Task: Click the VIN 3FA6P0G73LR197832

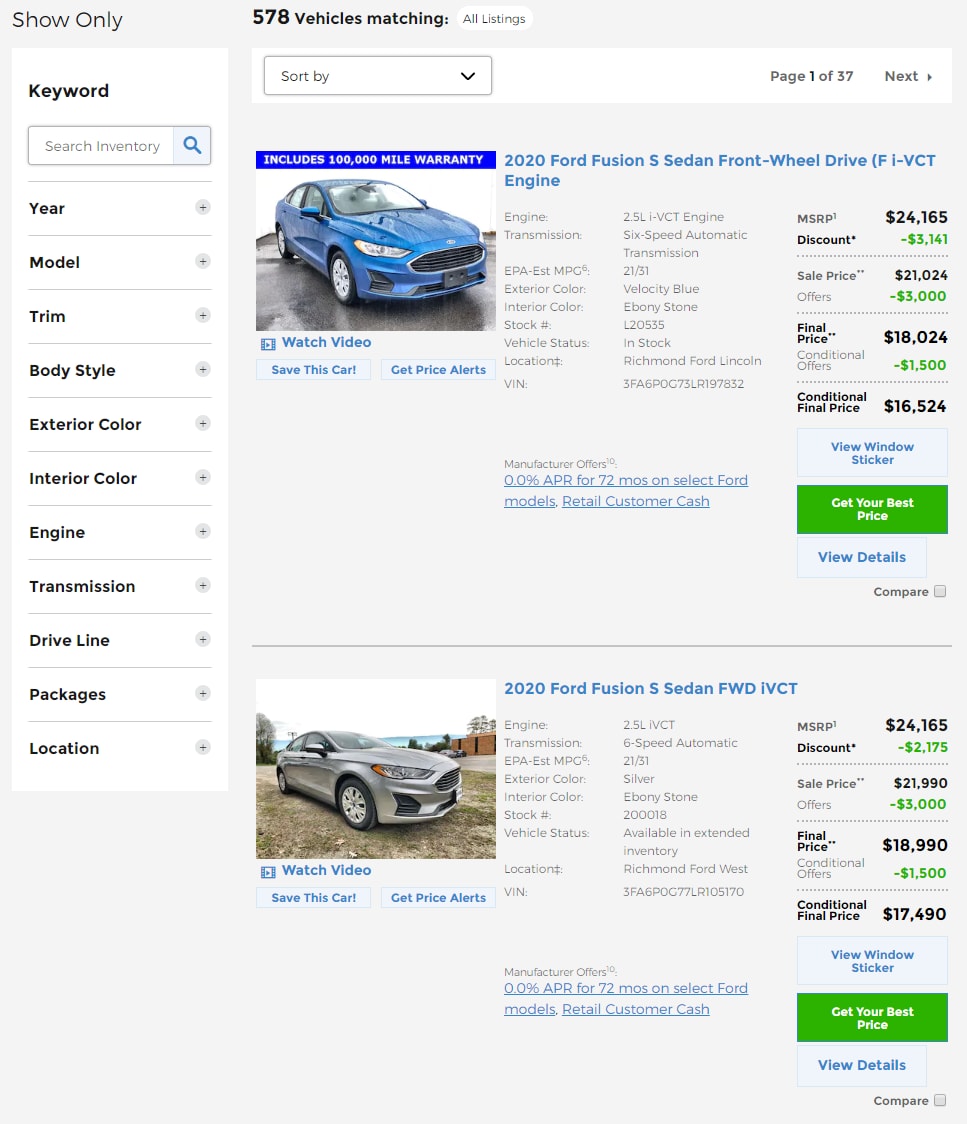Action: (x=683, y=384)
